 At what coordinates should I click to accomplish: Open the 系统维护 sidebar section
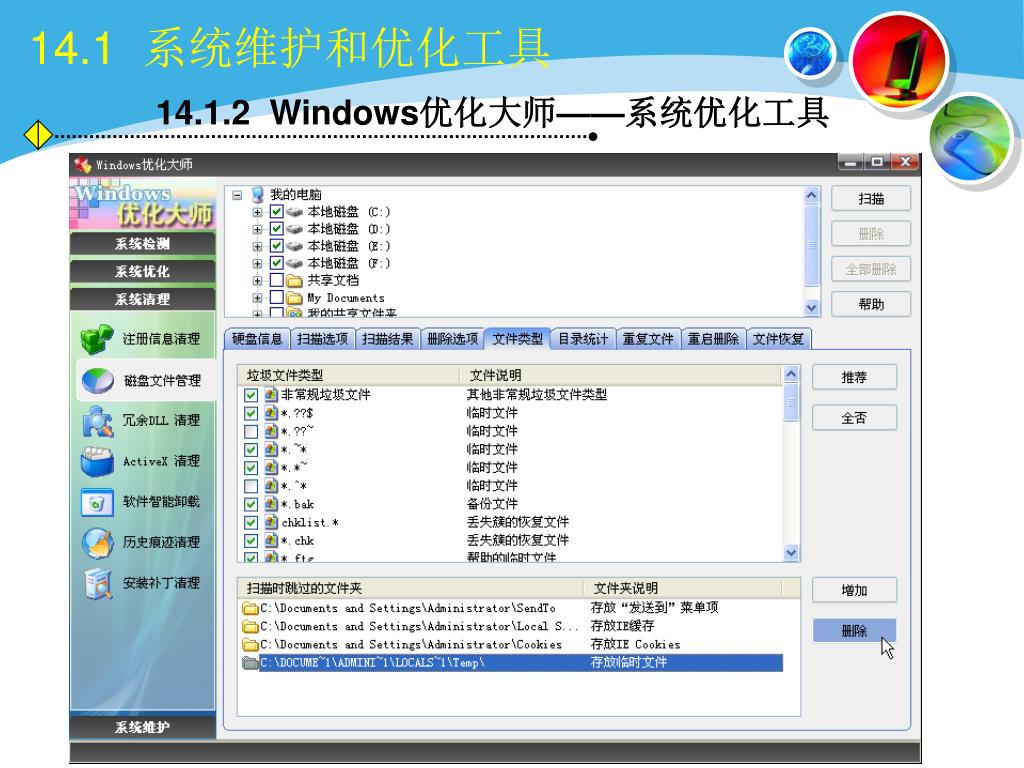point(142,728)
